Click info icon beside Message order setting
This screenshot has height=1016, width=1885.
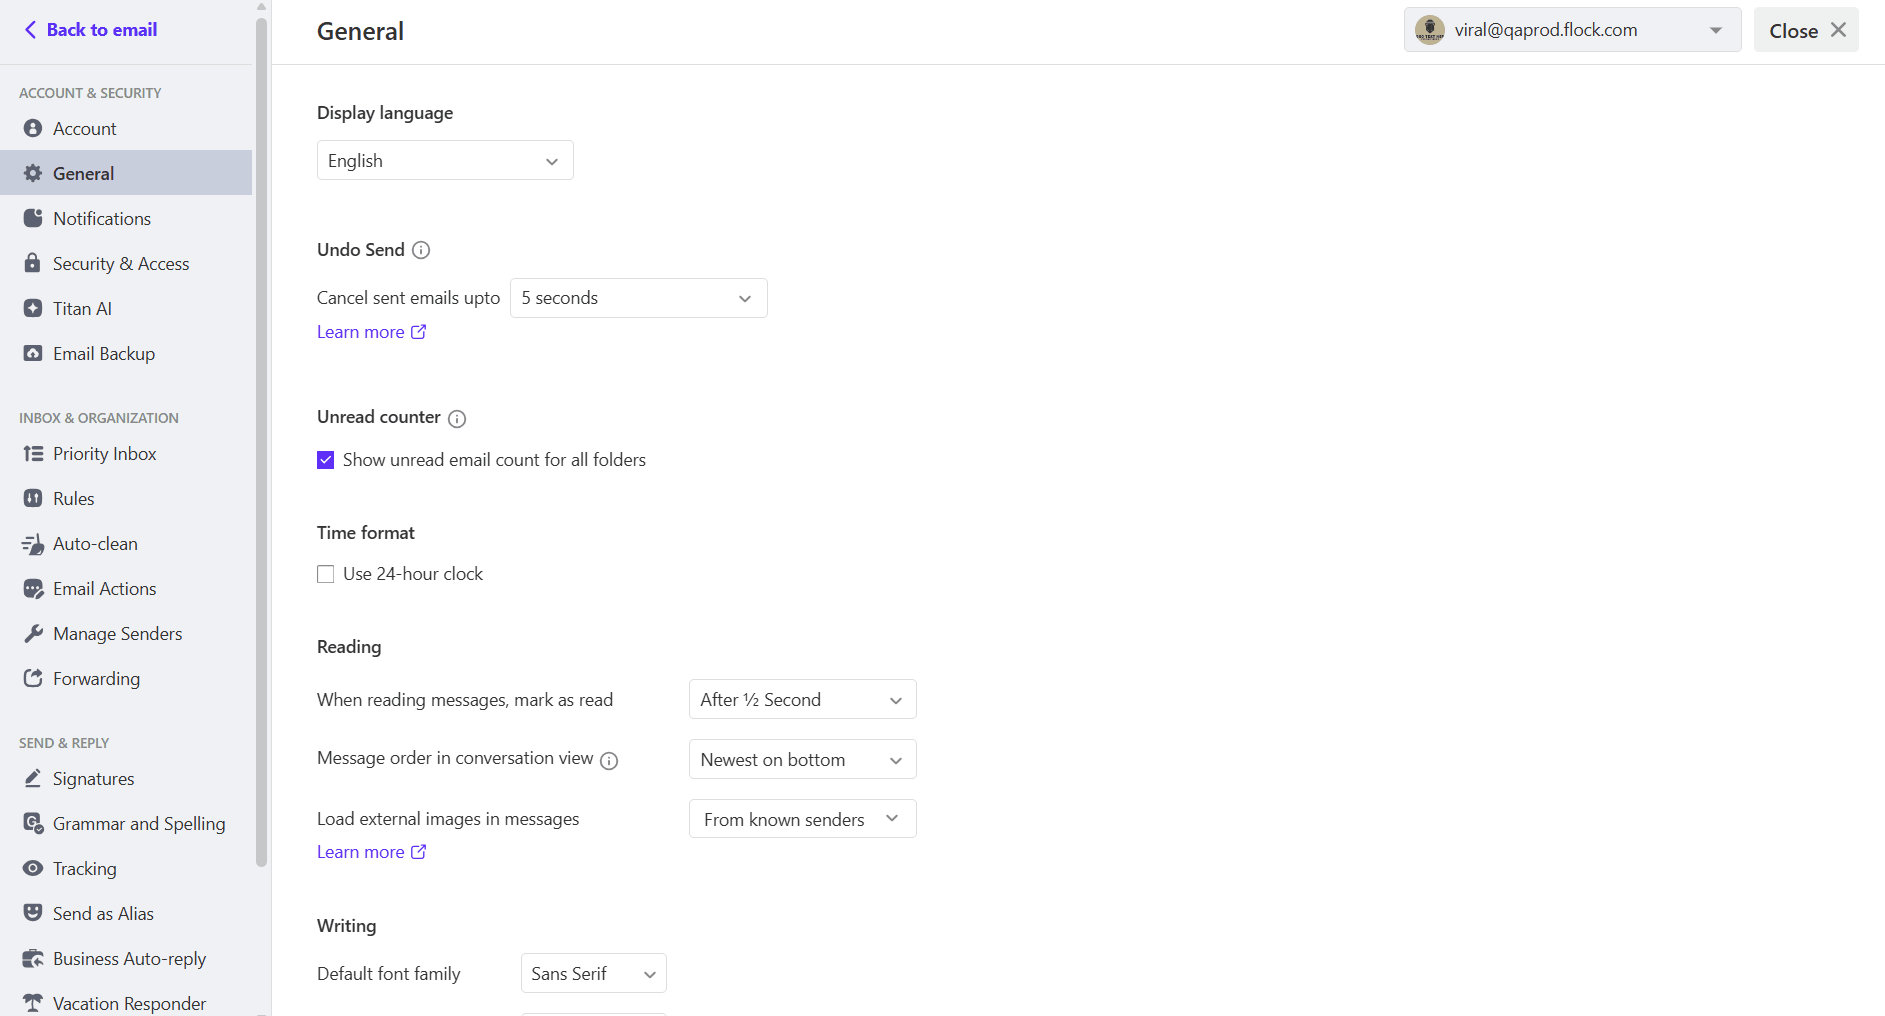[609, 760]
